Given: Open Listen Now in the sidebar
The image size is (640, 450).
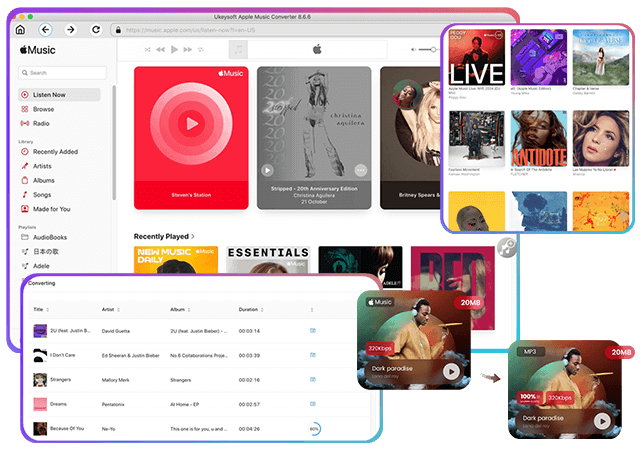Looking at the screenshot, I should [59, 95].
